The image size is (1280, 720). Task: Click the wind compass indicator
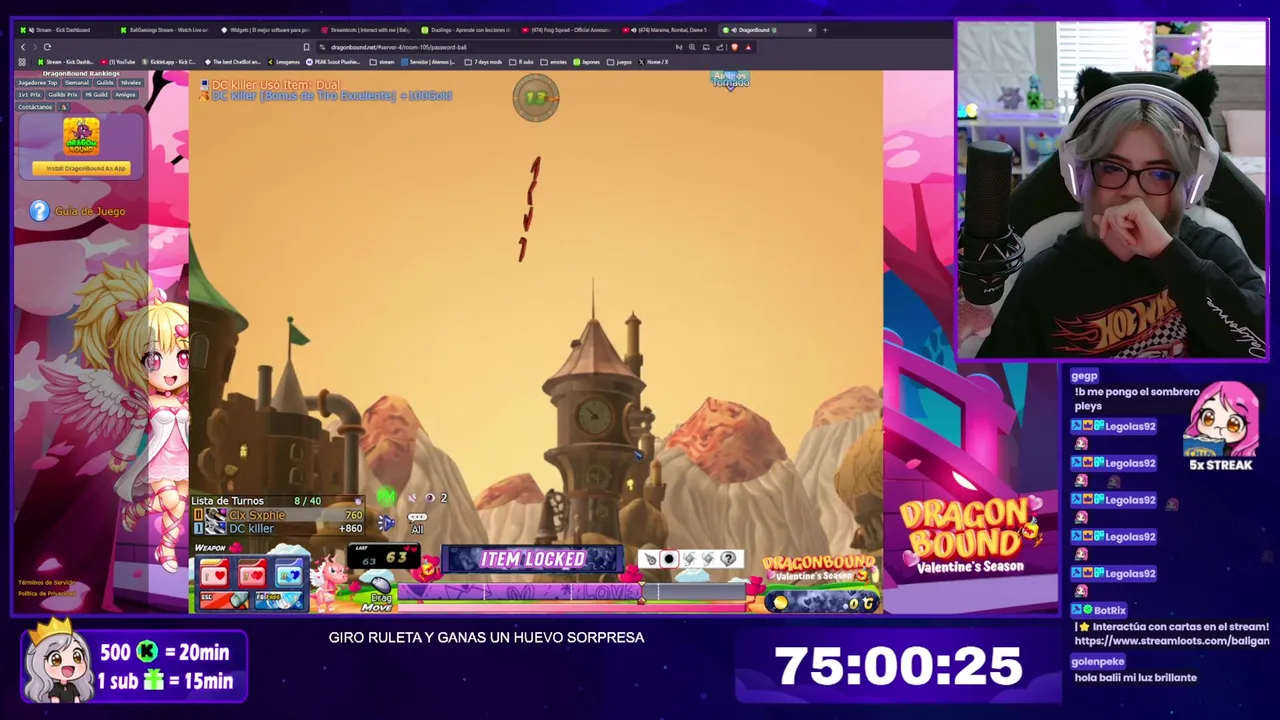pyautogui.click(x=536, y=97)
